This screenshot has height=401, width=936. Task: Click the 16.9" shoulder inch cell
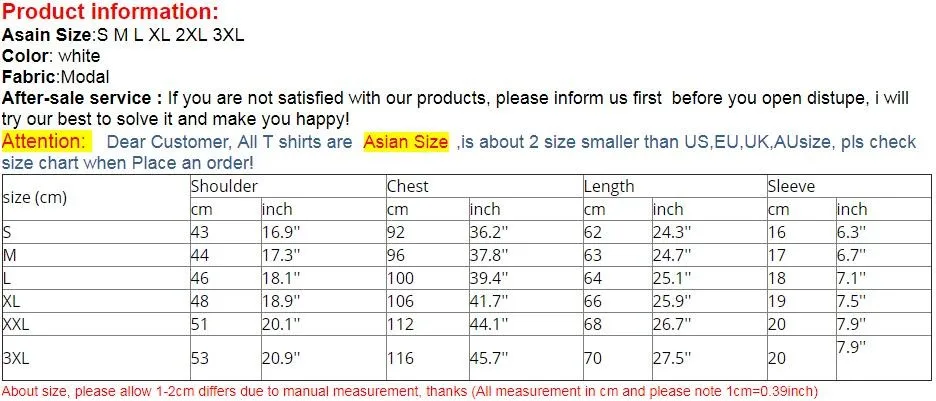point(281,232)
